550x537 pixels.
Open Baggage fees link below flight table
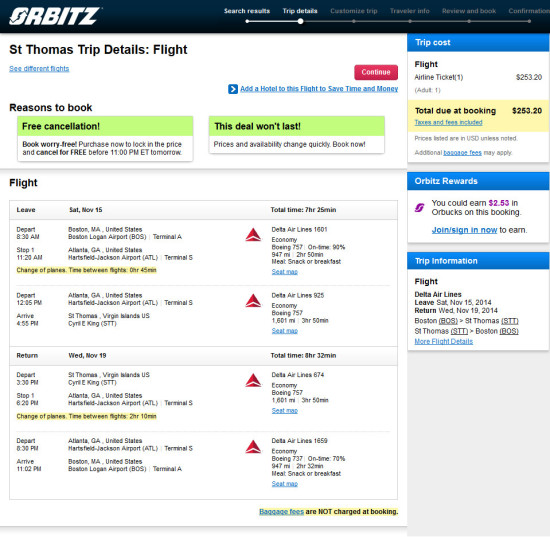281,512
